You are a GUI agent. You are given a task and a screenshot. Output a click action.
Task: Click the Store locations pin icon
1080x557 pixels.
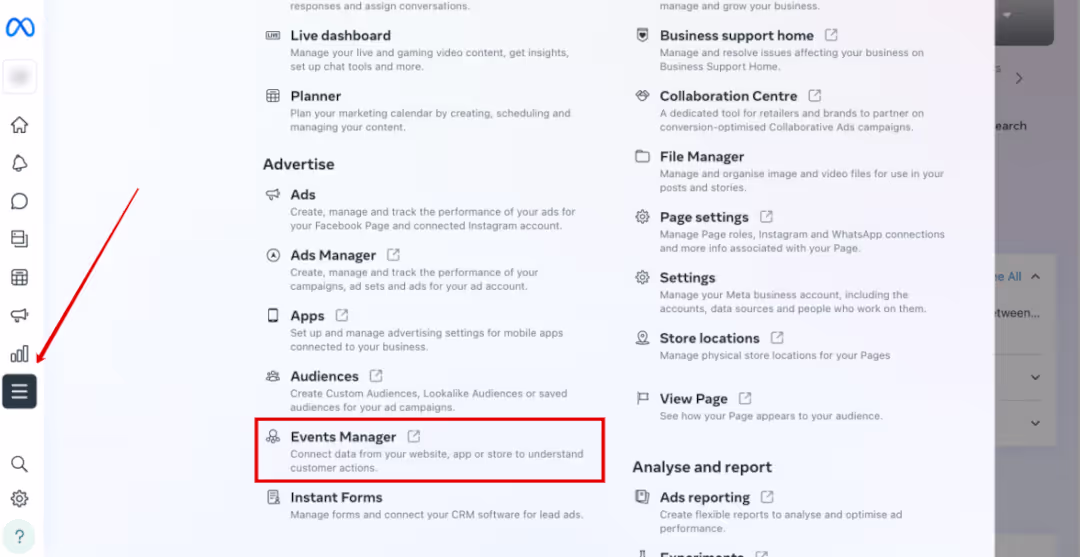click(643, 338)
